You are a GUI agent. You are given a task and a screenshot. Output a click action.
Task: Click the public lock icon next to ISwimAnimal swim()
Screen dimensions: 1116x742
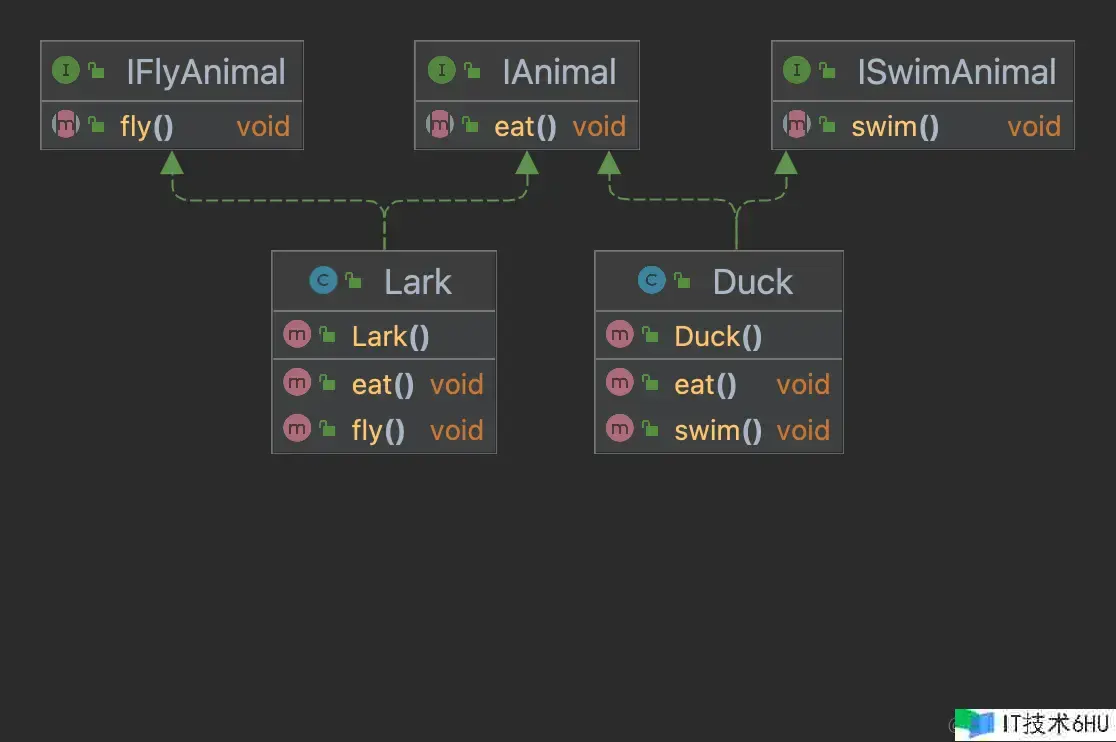tap(826, 124)
